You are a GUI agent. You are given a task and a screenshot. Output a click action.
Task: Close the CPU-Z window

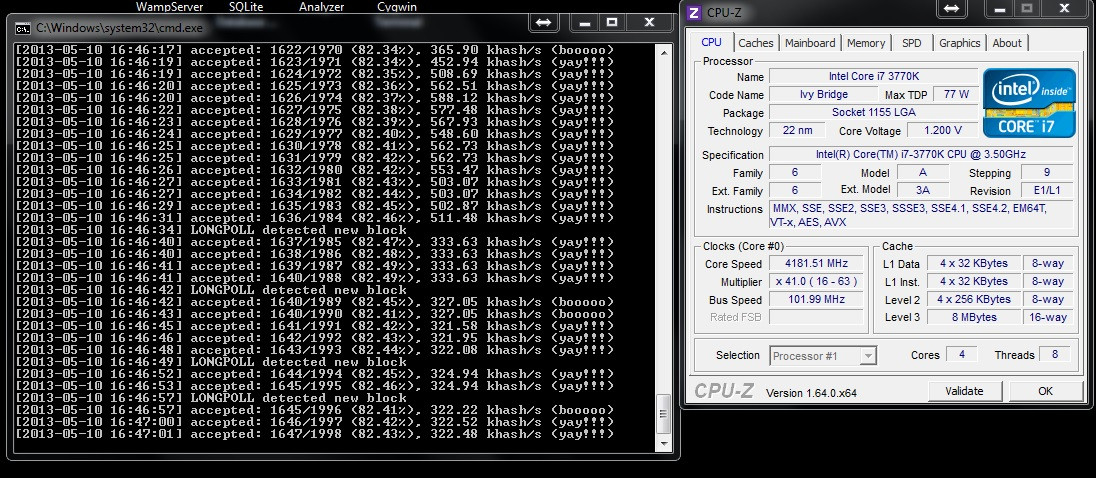pos(1064,9)
